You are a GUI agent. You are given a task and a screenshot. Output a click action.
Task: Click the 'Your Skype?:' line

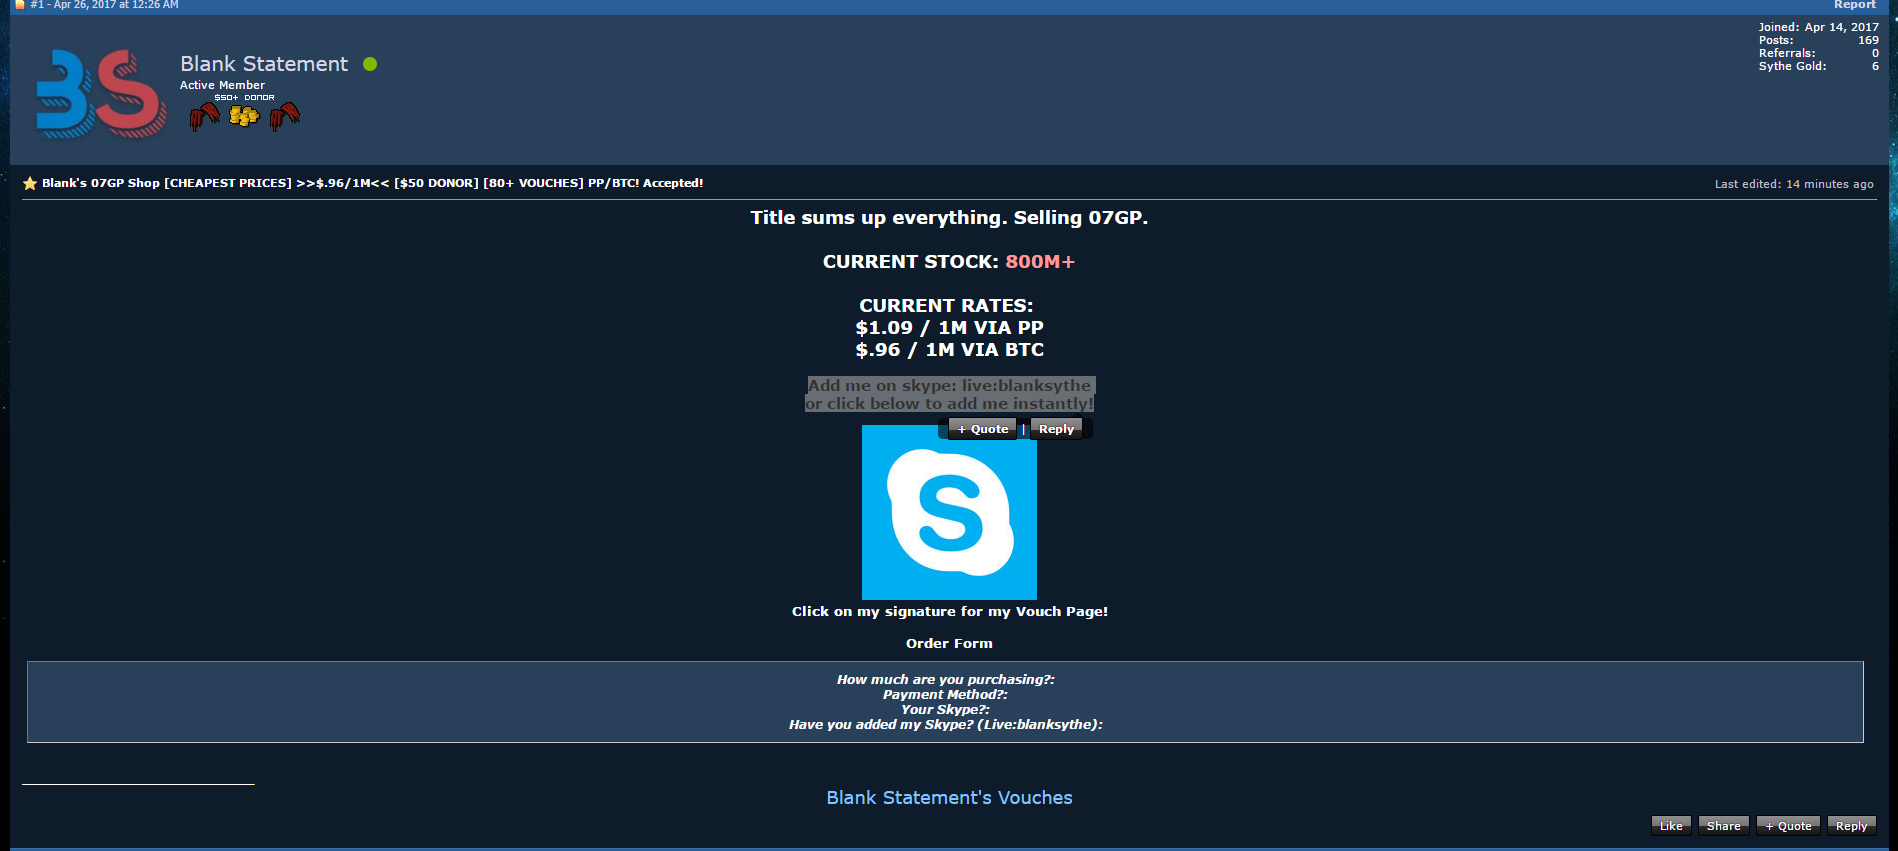[945, 710]
